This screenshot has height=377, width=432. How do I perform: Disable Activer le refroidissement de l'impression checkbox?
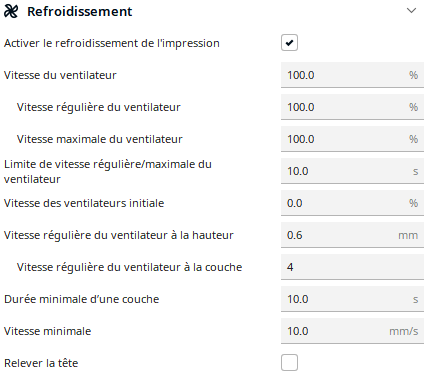[289, 43]
